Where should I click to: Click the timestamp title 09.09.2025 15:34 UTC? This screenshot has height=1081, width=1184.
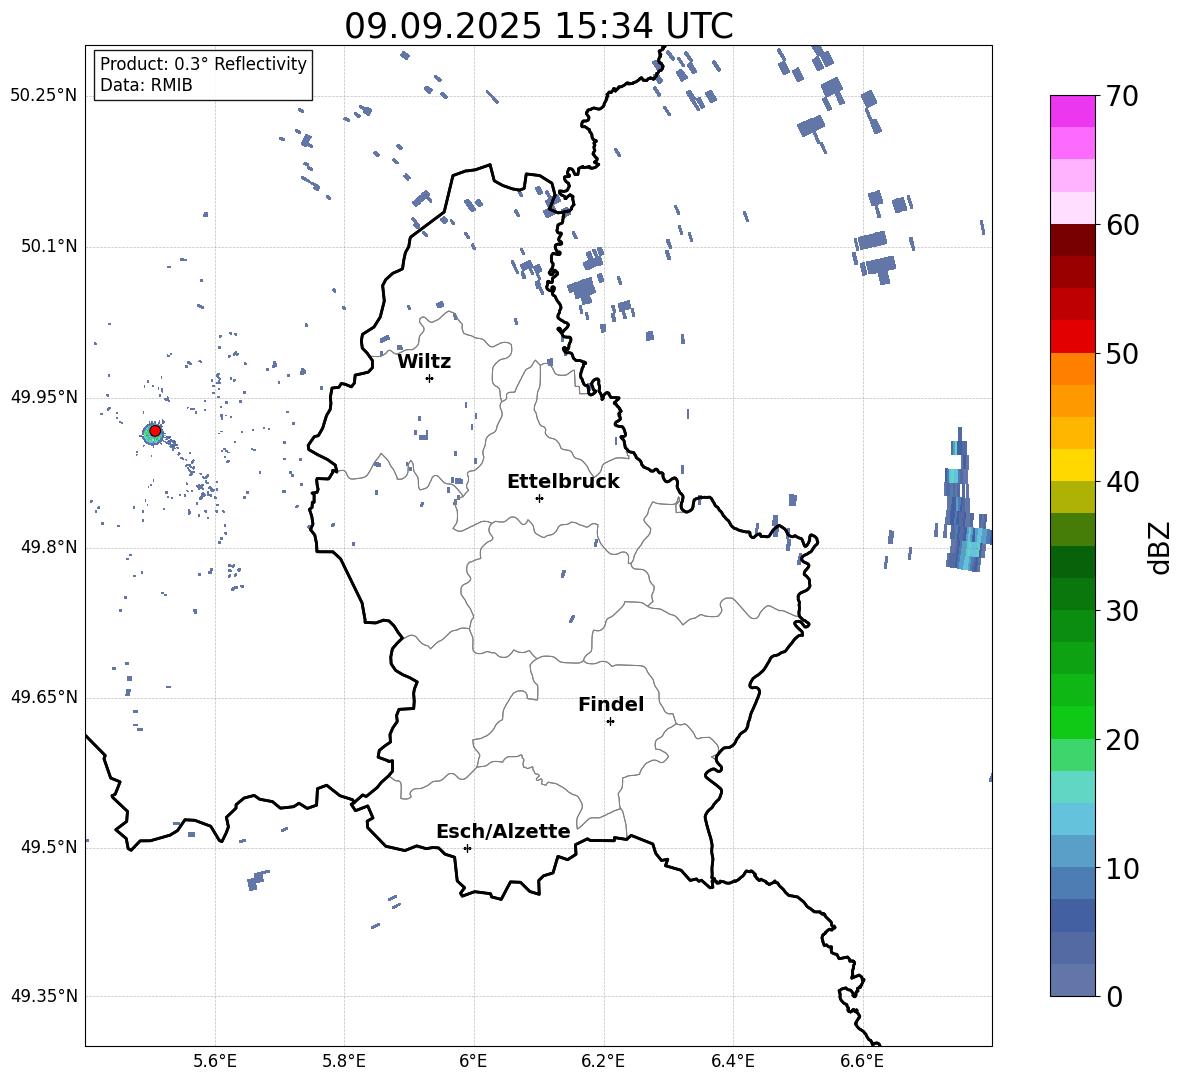click(538, 26)
